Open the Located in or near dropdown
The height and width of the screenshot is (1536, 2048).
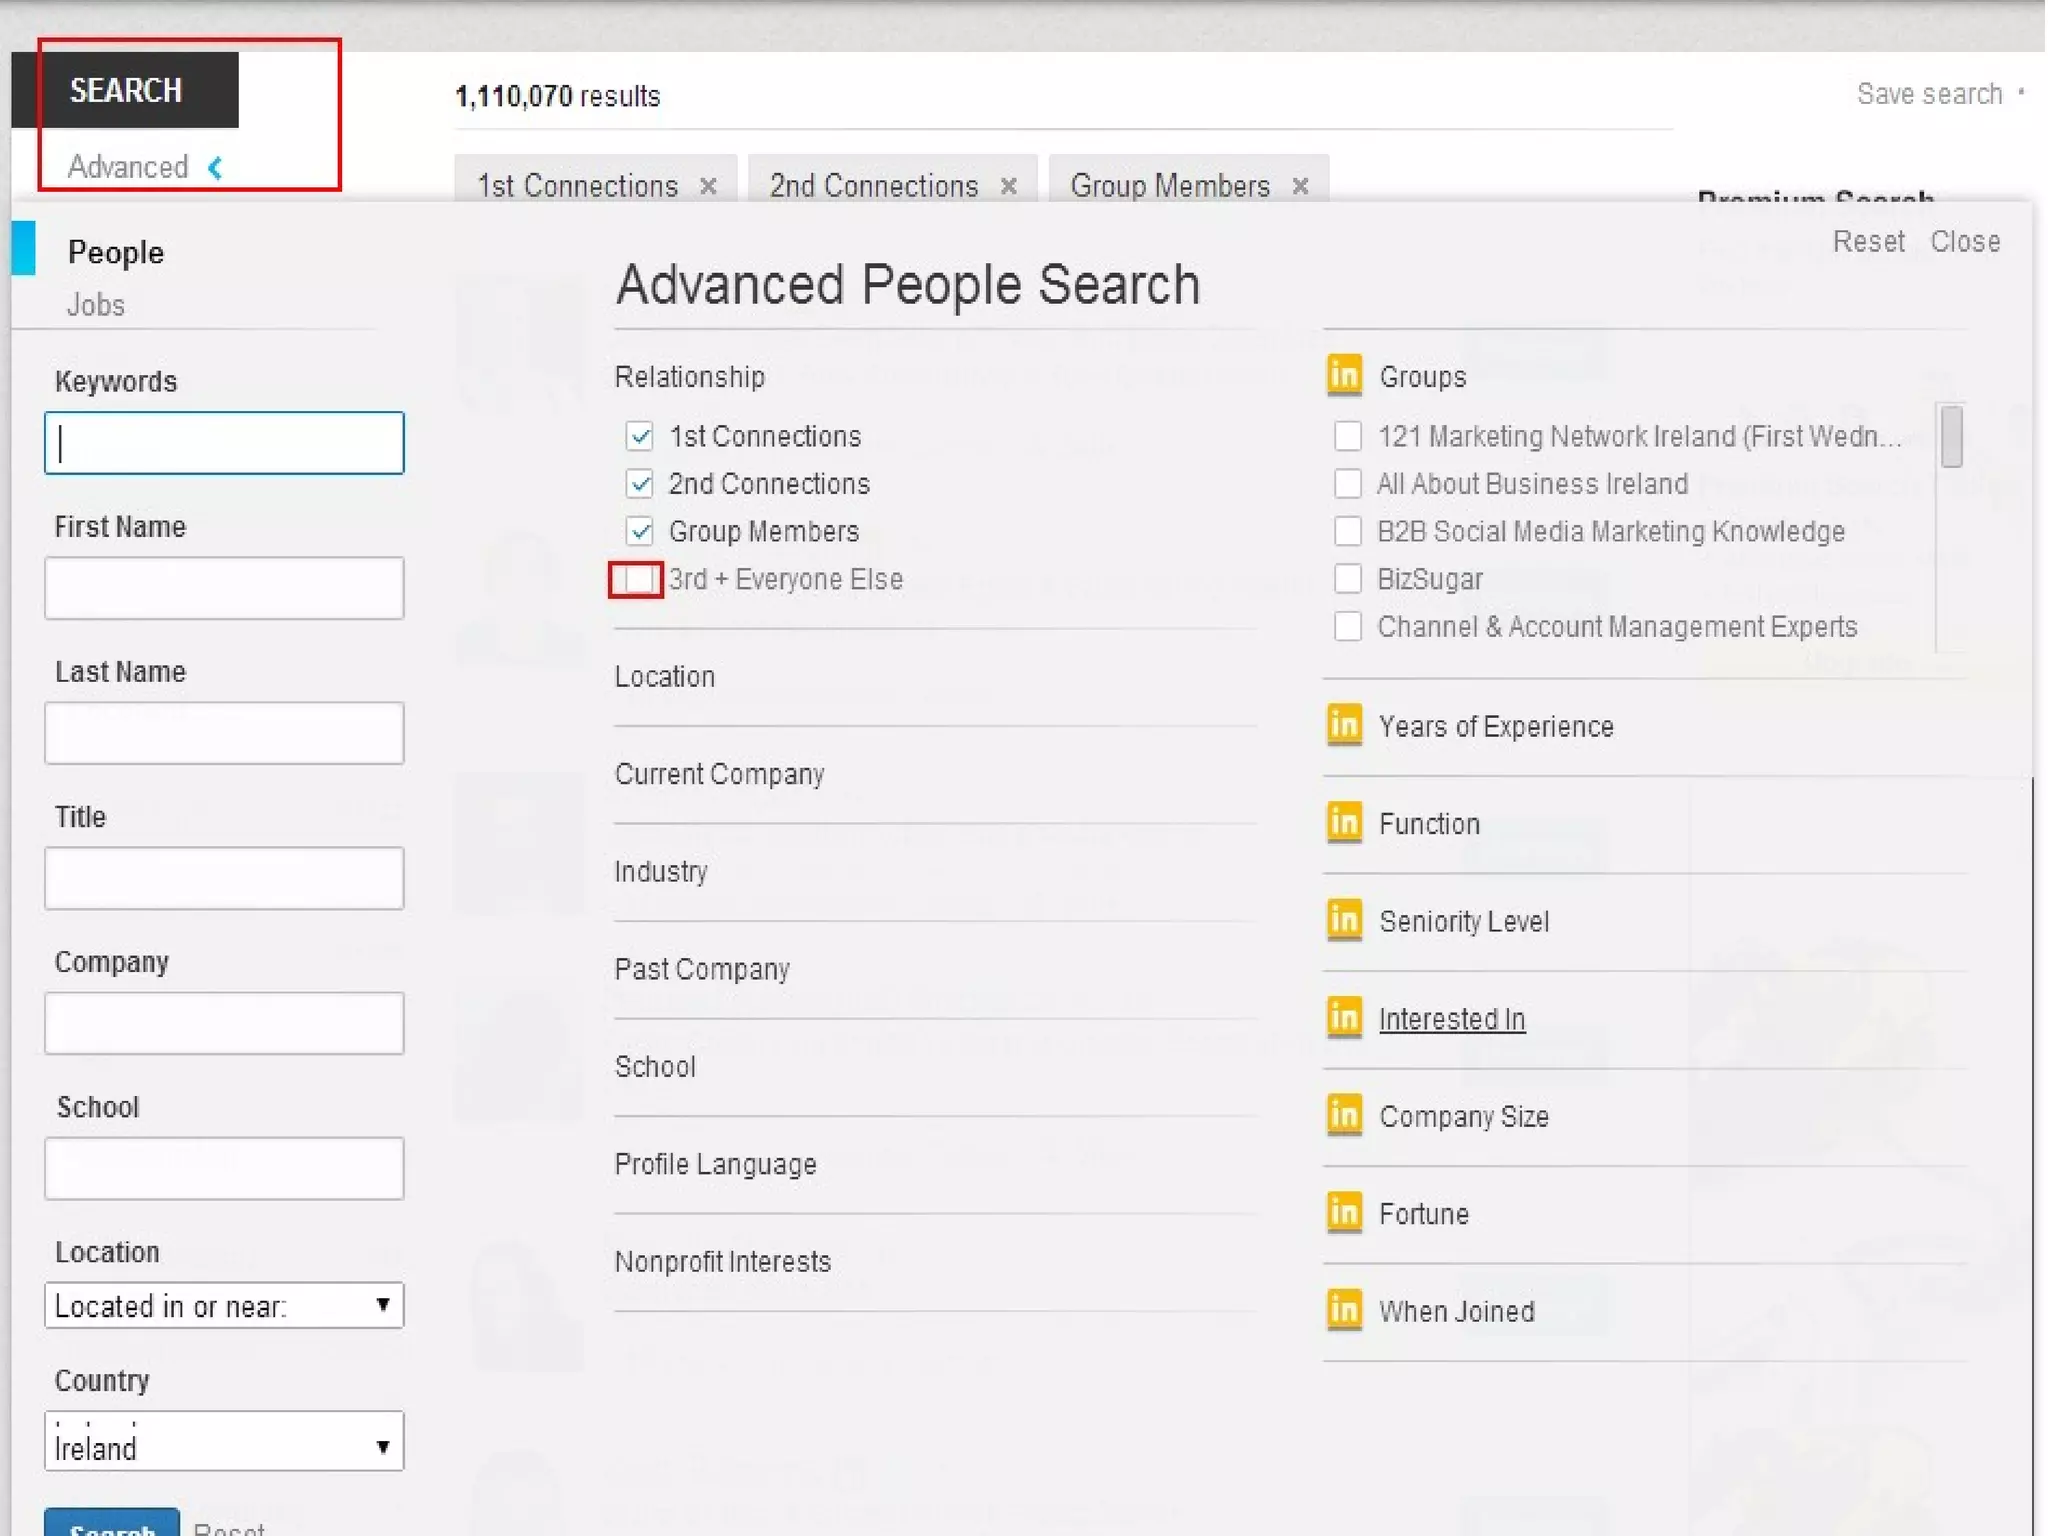point(224,1305)
